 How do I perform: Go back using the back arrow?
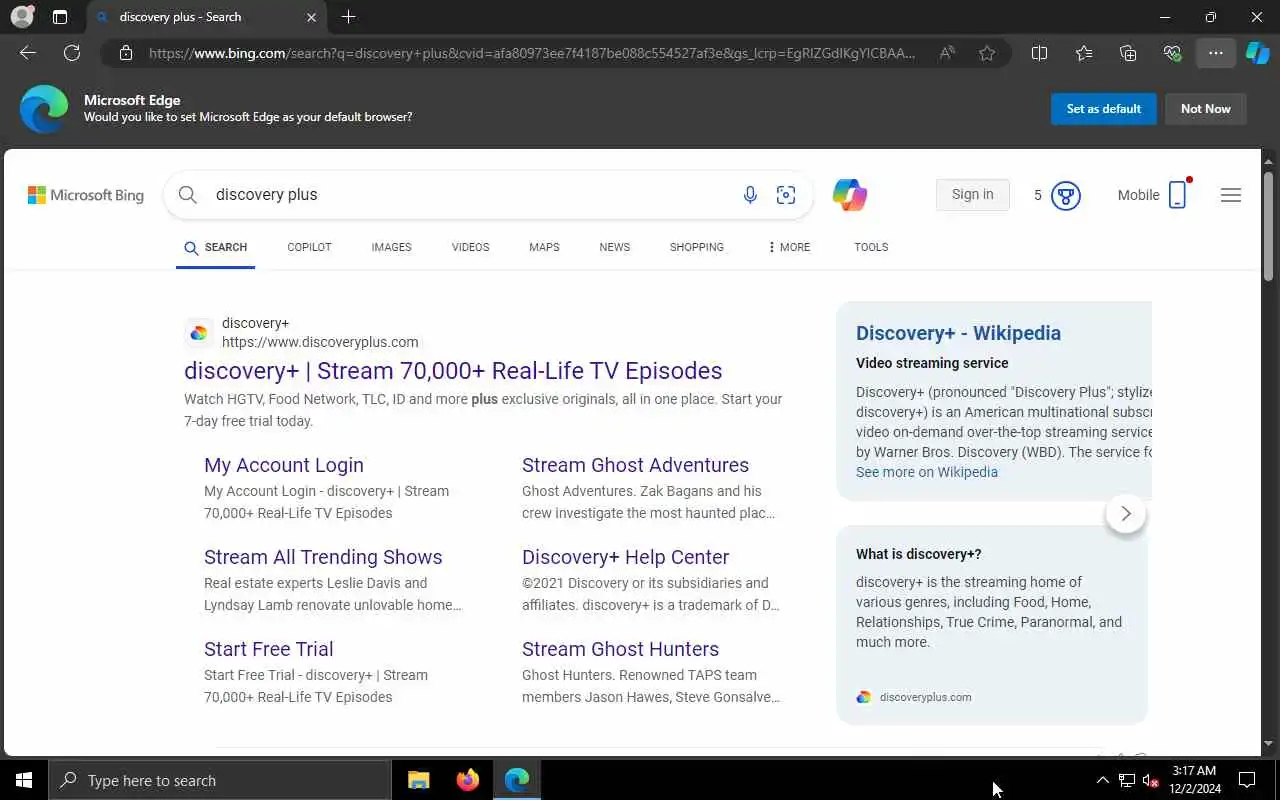28,53
